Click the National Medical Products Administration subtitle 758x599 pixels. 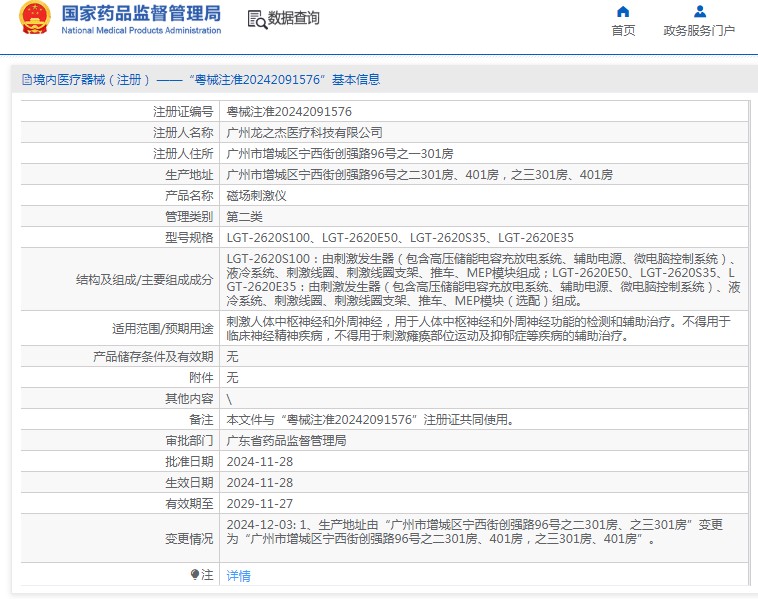141,31
